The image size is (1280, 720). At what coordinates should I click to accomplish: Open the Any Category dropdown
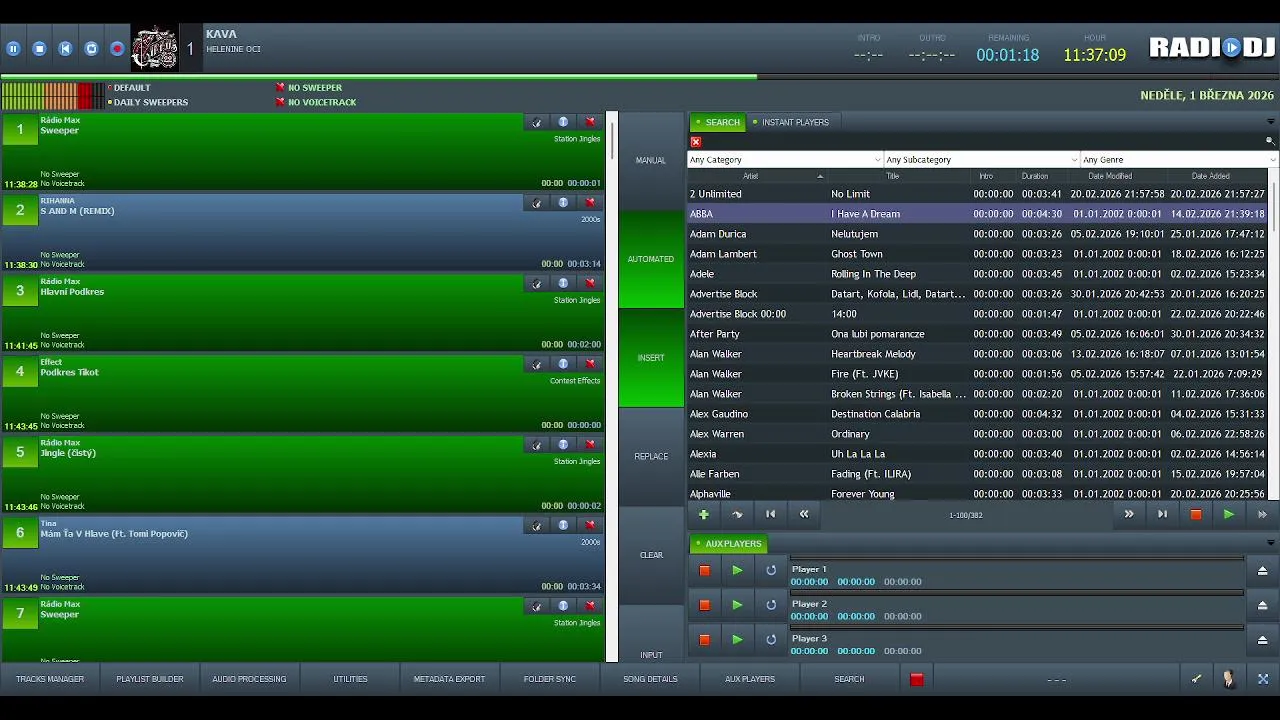[x=785, y=160]
